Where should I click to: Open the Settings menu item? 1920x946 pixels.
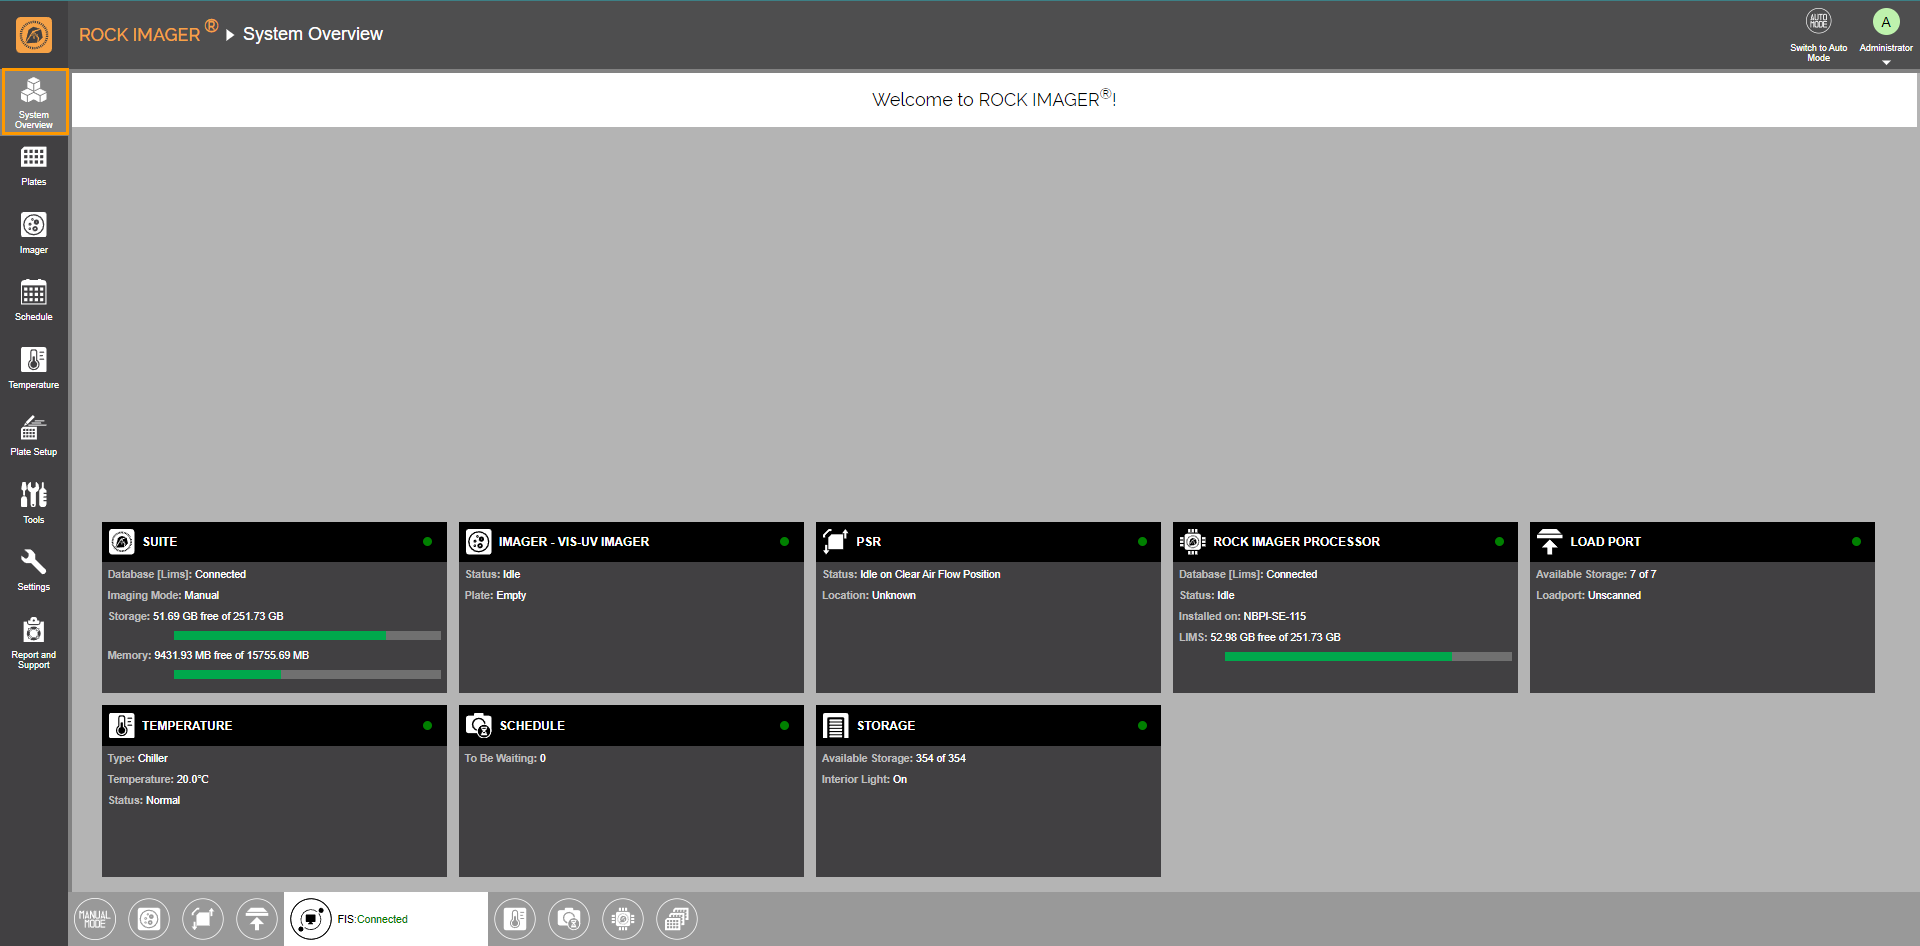click(x=33, y=570)
